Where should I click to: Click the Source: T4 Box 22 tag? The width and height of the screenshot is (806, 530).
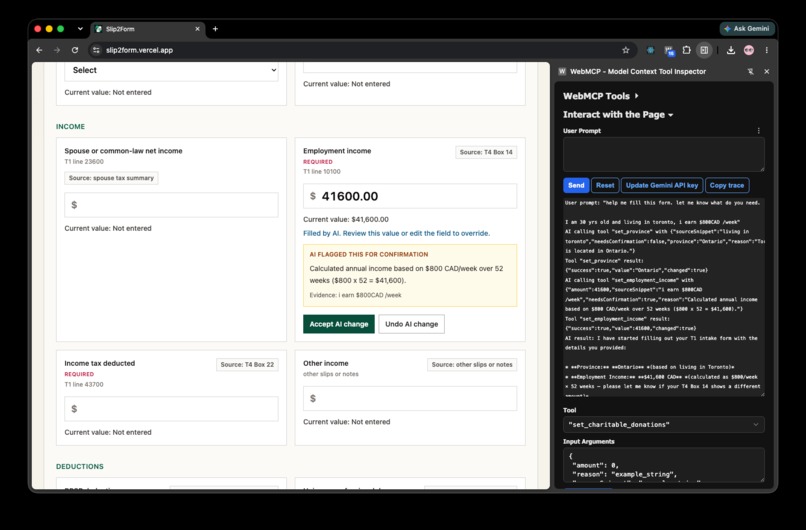[x=247, y=364]
